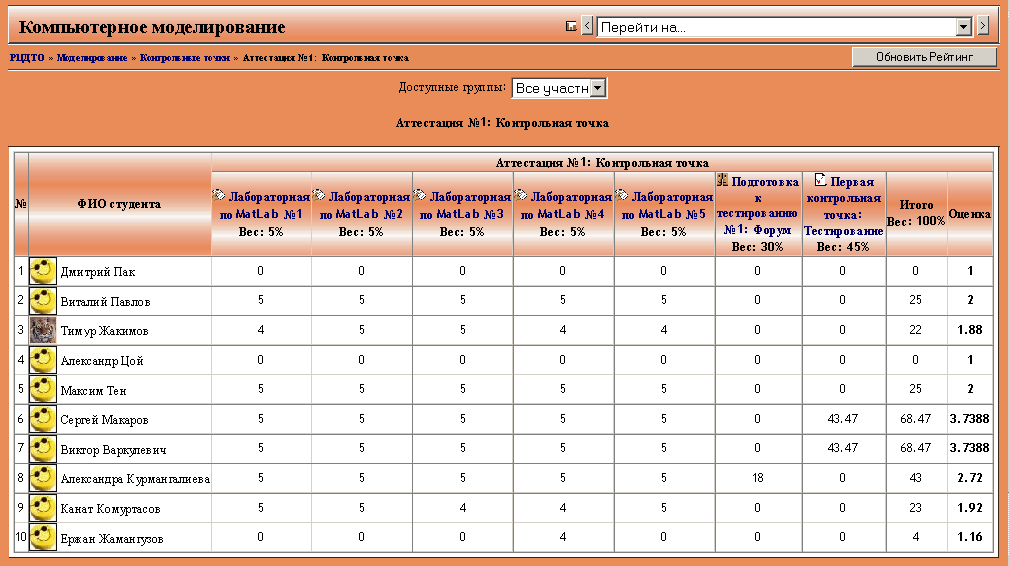The width and height of the screenshot is (1009, 566).
Task: Select student name Канат Комуртасов
Action: tap(110, 508)
